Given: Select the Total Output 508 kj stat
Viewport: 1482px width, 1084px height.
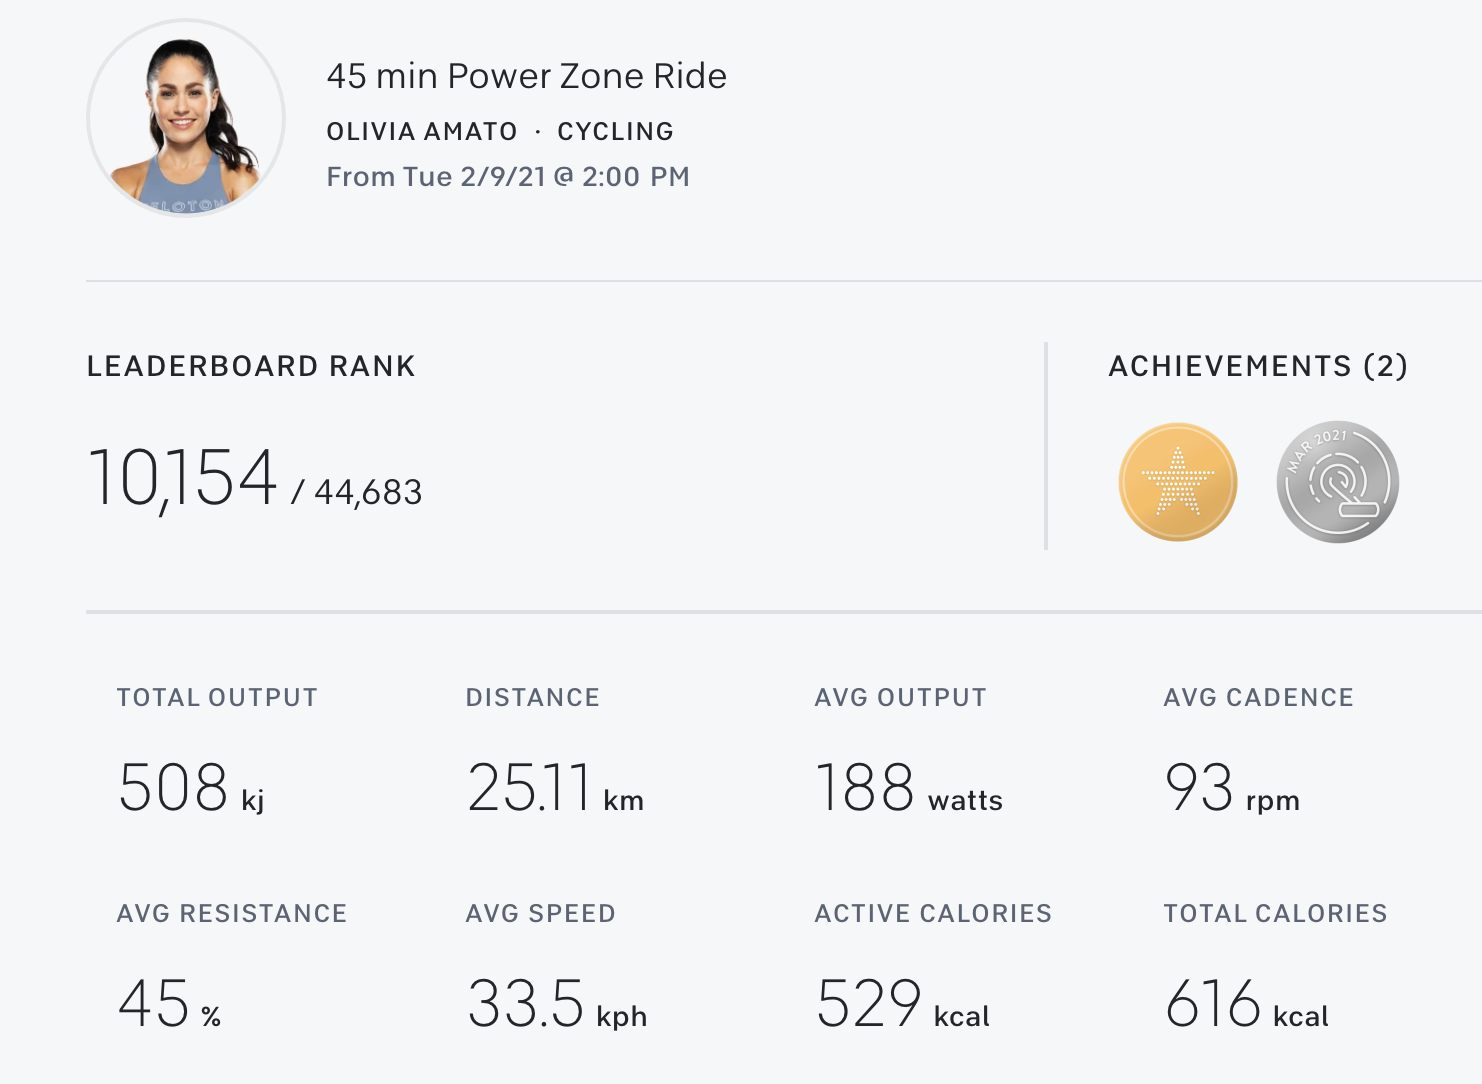Looking at the screenshot, I should [x=190, y=788].
